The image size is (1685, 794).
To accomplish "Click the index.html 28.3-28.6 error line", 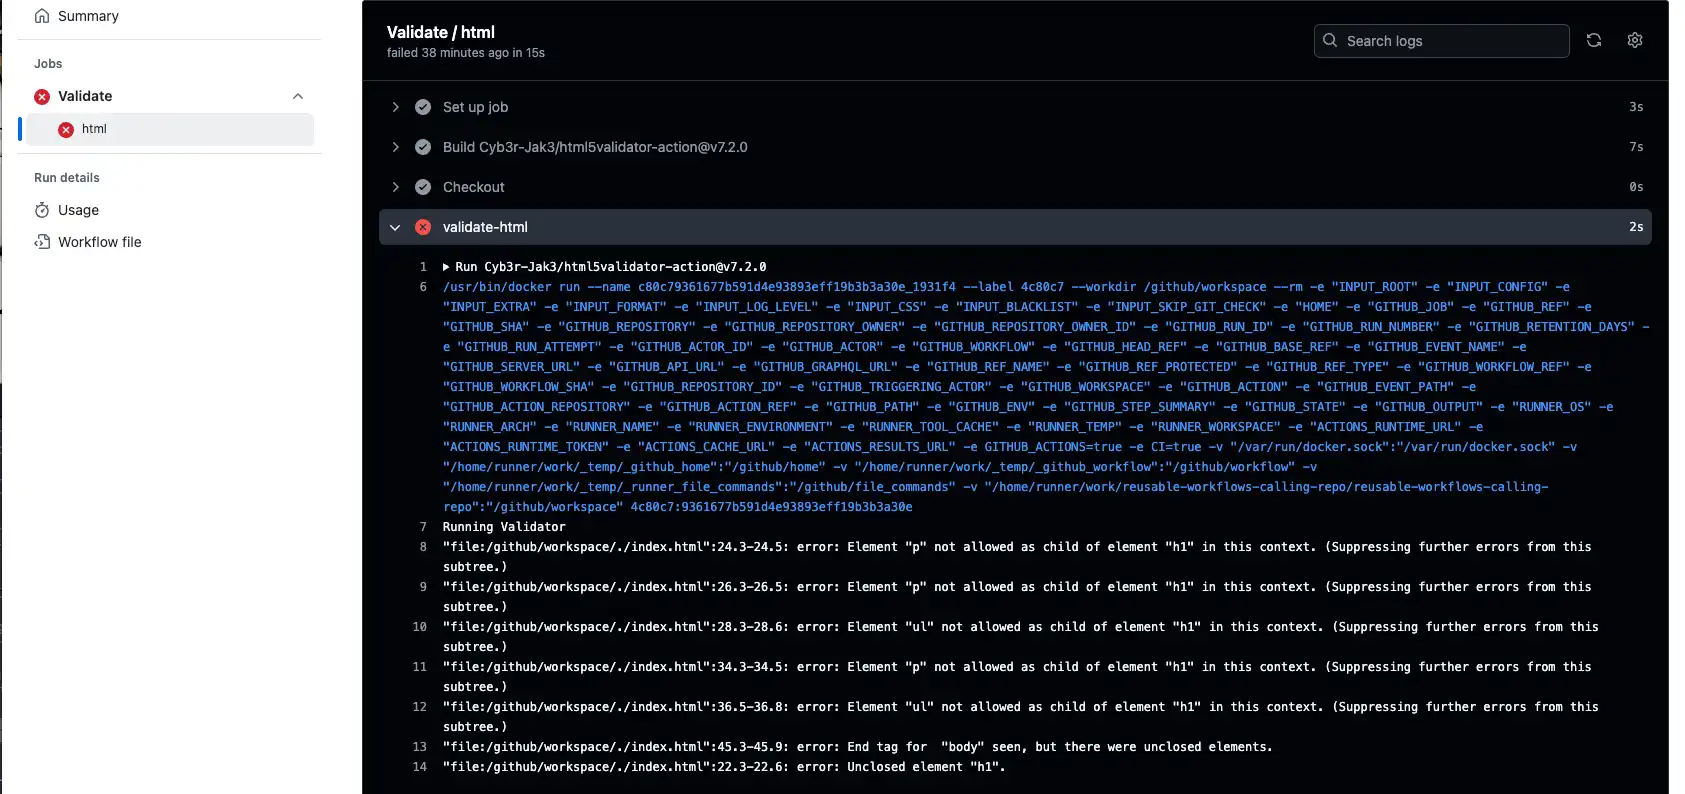I will [1021, 637].
